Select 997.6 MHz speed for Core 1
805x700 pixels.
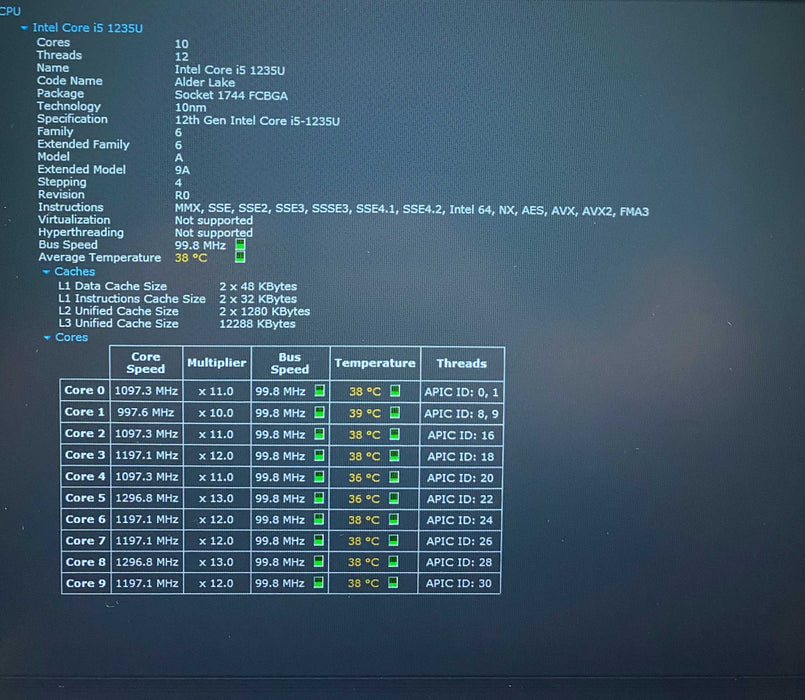pos(146,412)
